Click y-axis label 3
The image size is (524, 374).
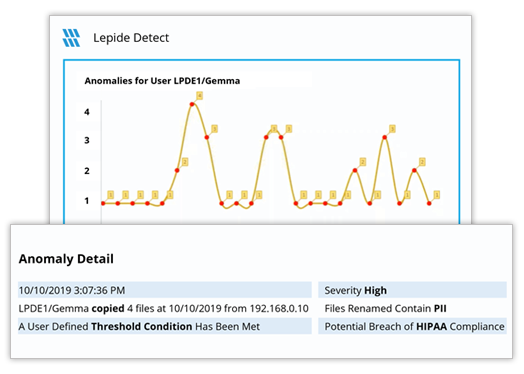87,140
